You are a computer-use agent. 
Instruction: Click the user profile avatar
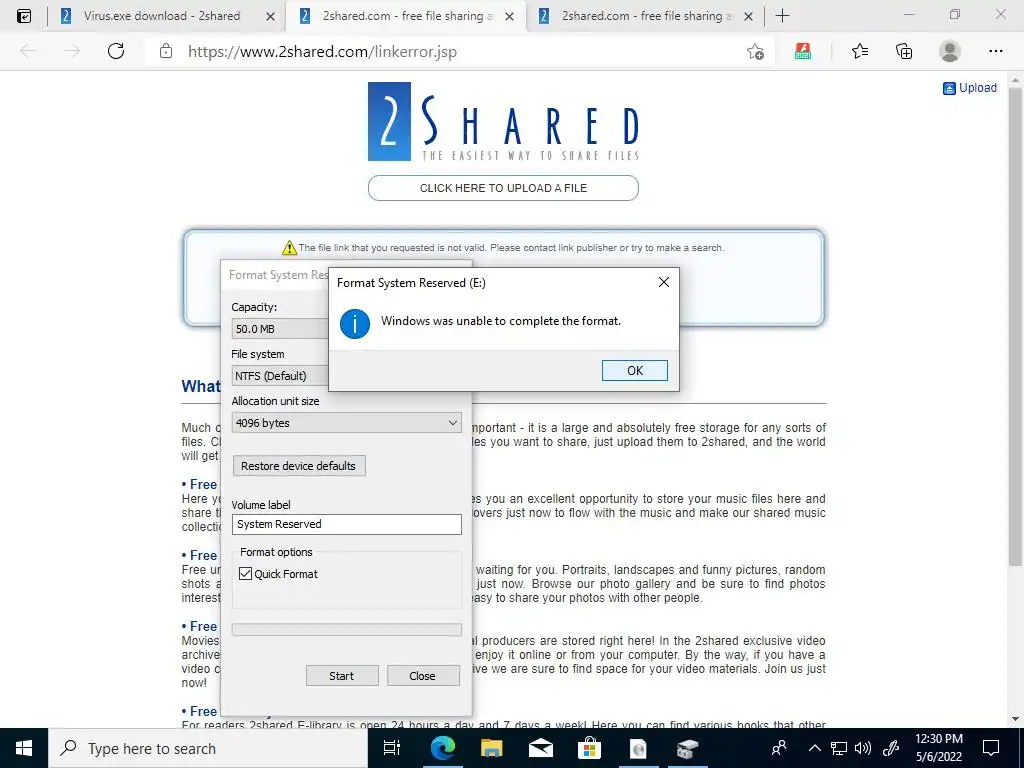950,52
